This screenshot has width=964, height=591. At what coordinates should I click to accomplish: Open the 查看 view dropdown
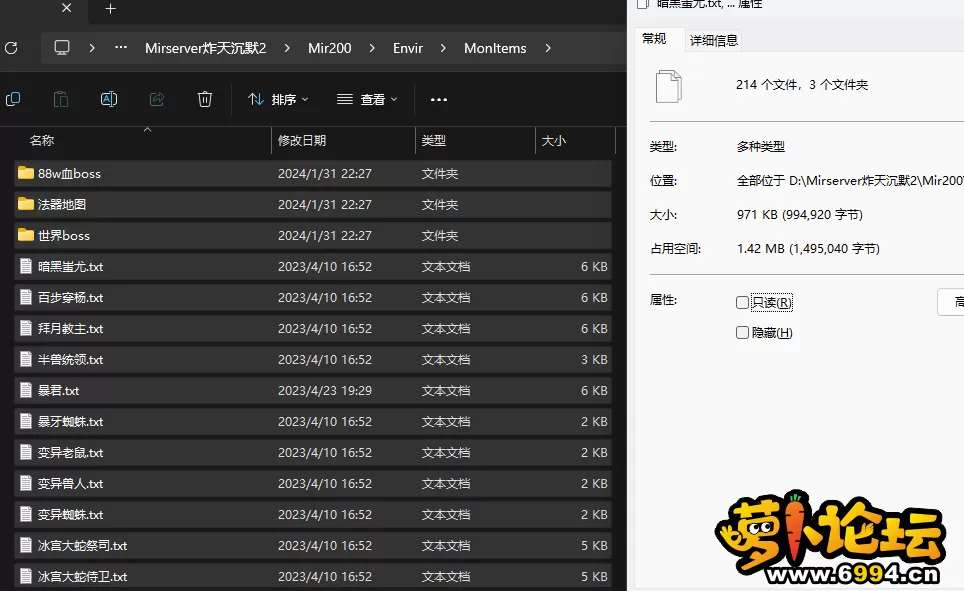click(x=368, y=100)
